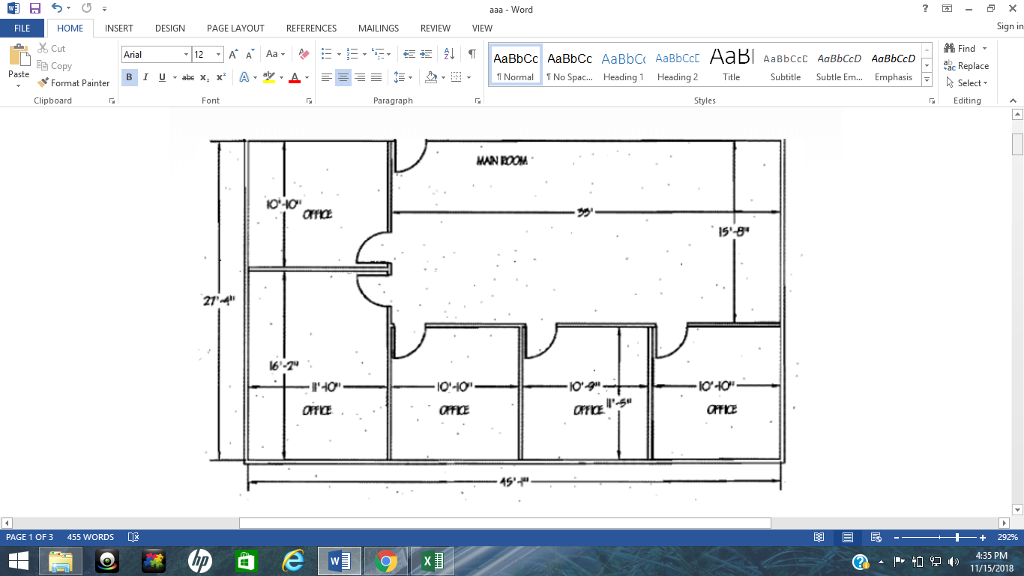Apply center alignment to the text
The width and height of the screenshot is (1024, 576).
(341, 76)
